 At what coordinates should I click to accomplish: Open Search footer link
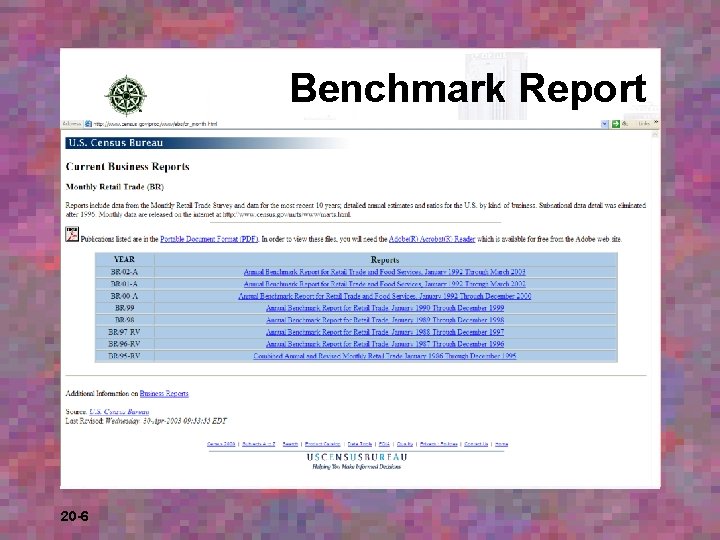coord(290,444)
